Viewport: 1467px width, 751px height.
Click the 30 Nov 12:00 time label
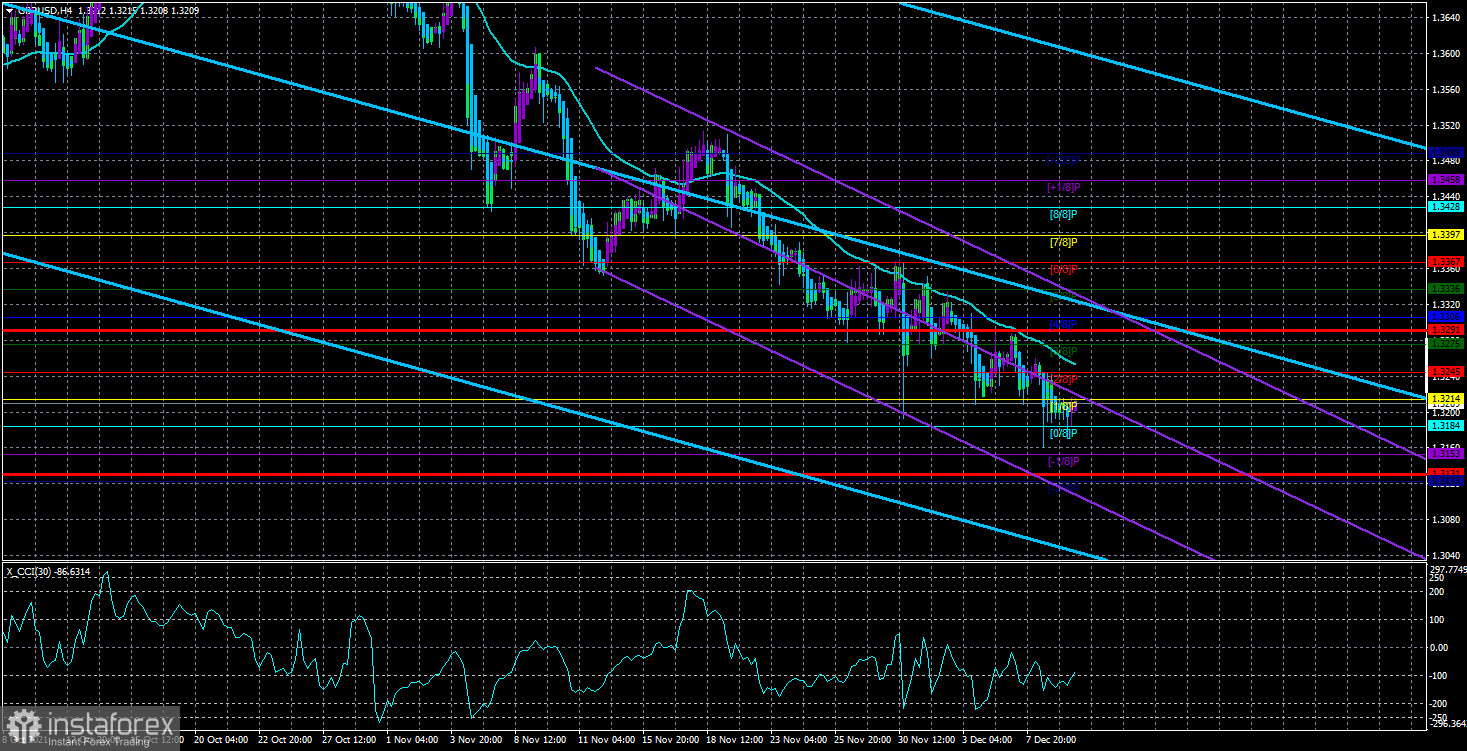pos(926,740)
